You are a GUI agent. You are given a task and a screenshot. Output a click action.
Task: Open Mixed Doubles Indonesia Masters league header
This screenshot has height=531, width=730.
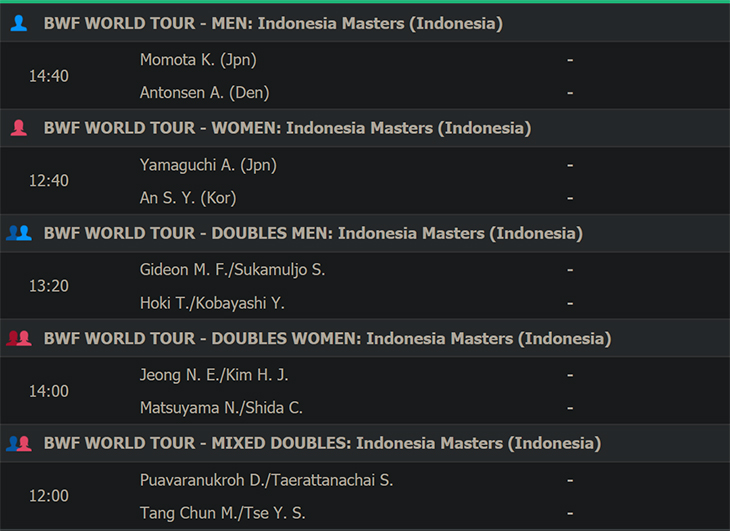[322, 443]
